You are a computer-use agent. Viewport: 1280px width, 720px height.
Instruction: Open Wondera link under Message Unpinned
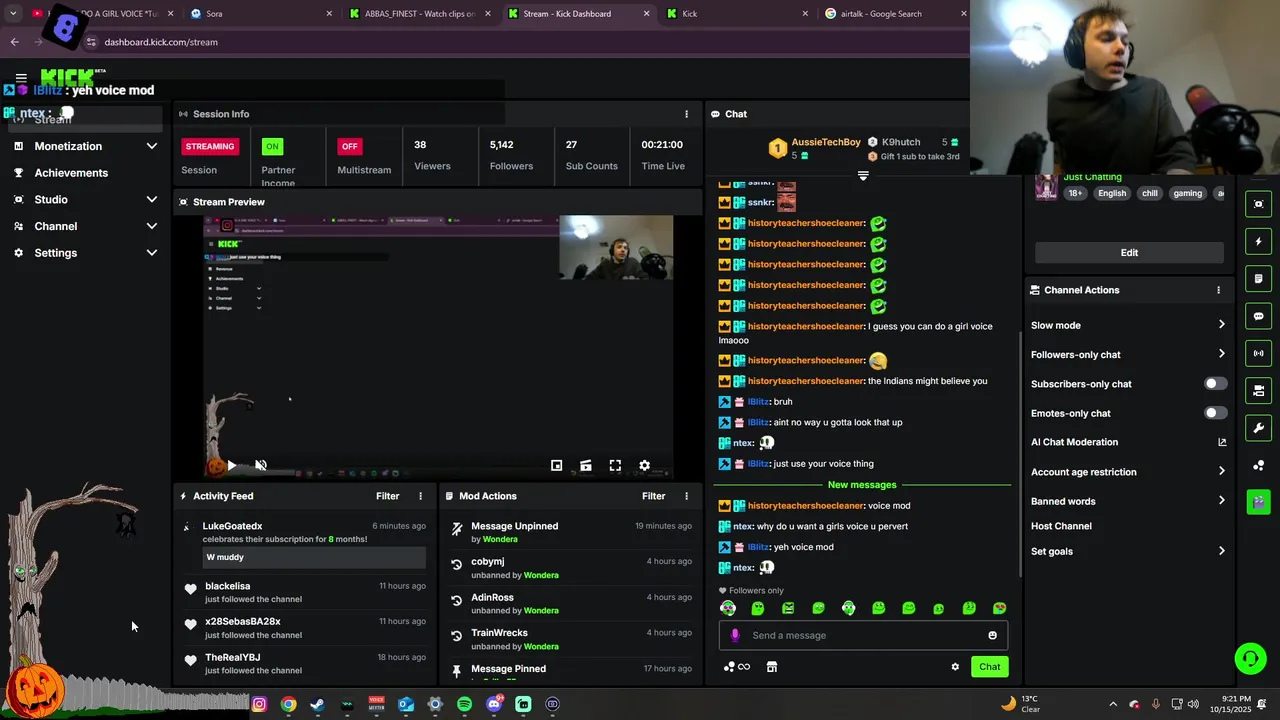pos(500,540)
